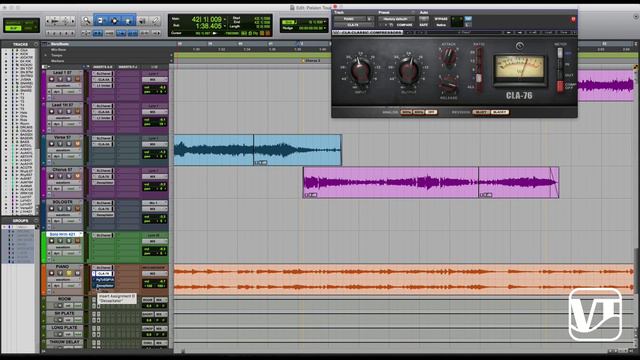
Task: Toggle the red plug-in target button
Action: pos(573,19)
